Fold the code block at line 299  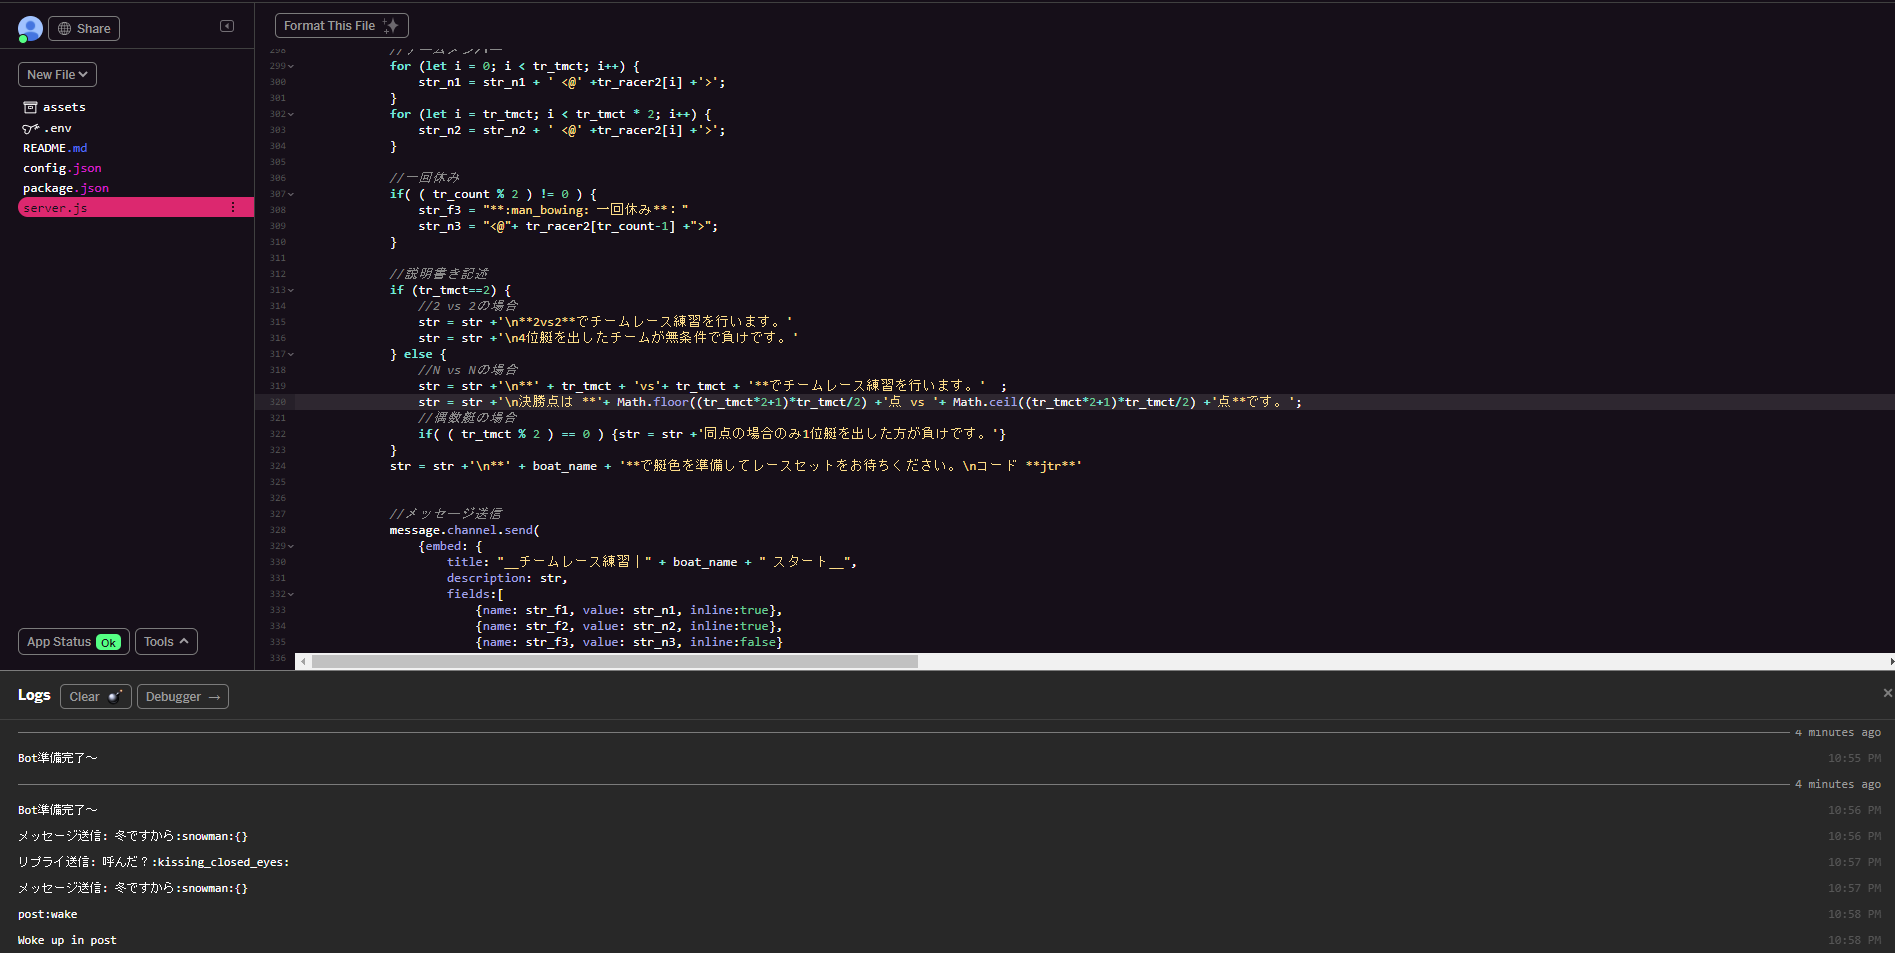[x=291, y=66]
